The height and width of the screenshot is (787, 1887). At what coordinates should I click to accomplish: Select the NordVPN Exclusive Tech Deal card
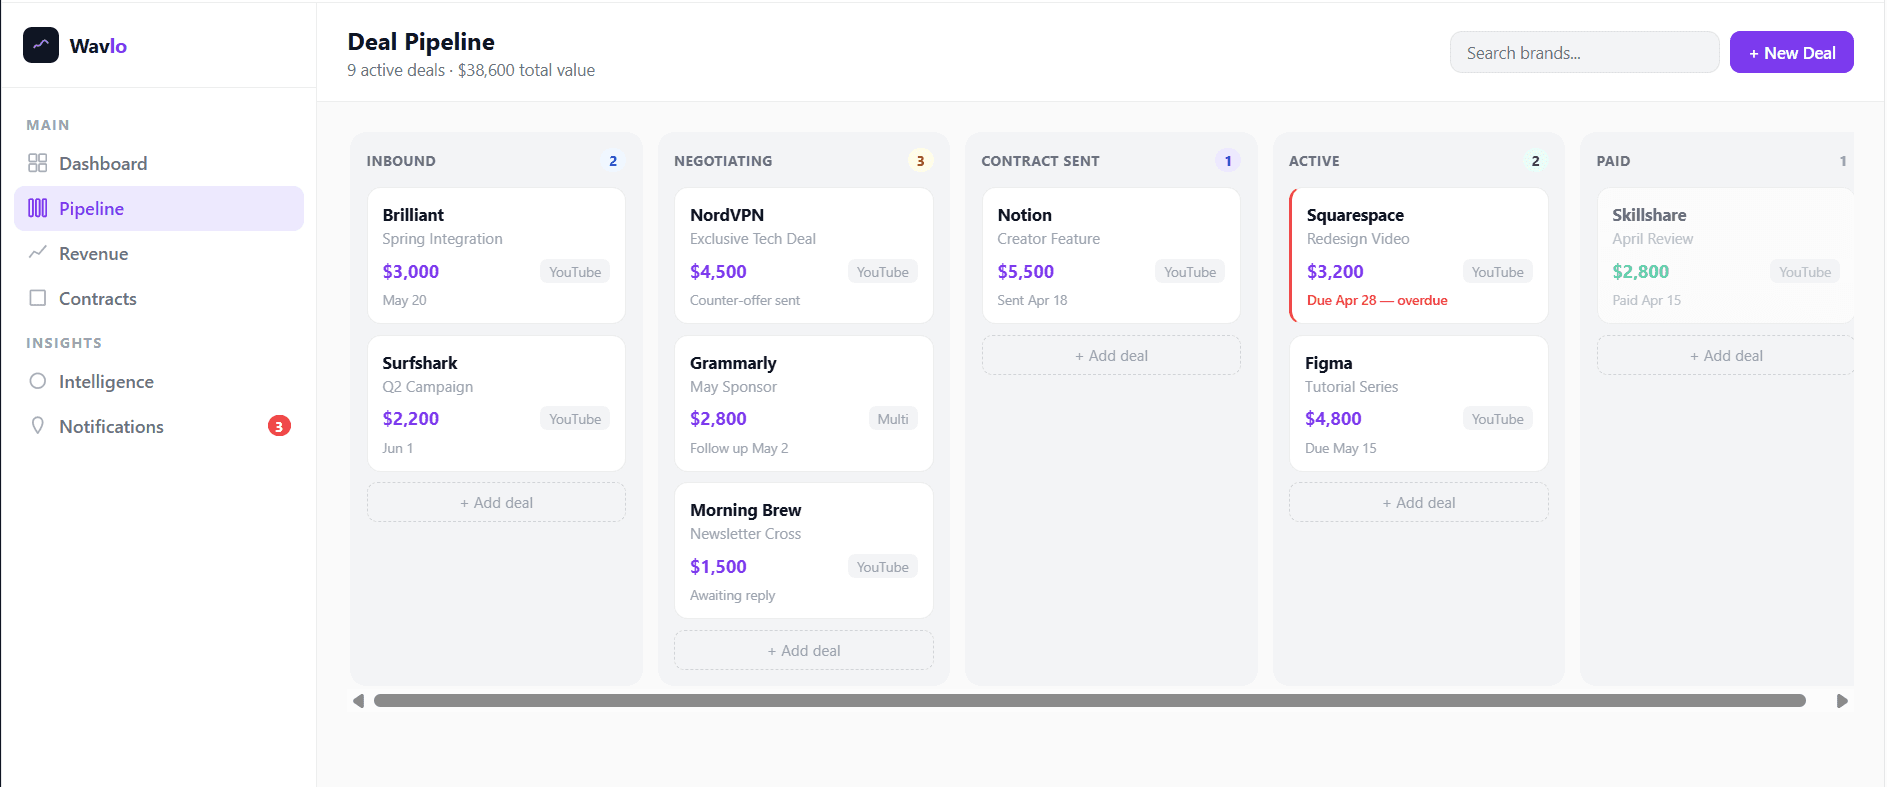click(803, 256)
